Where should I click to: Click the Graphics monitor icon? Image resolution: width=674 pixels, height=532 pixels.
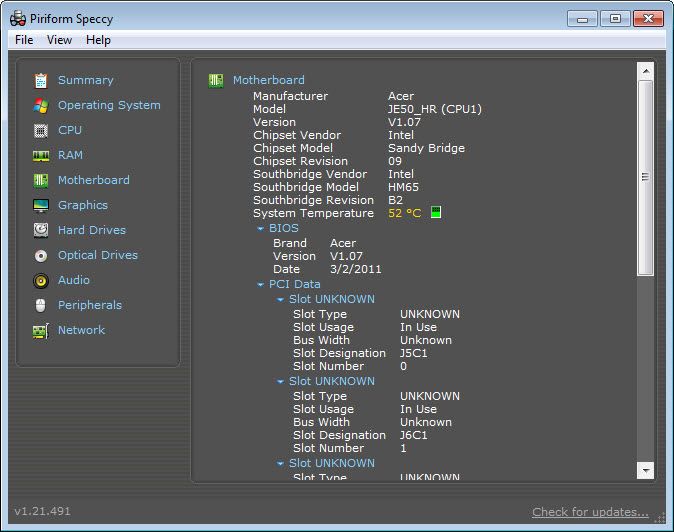pyautogui.click(x=41, y=206)
